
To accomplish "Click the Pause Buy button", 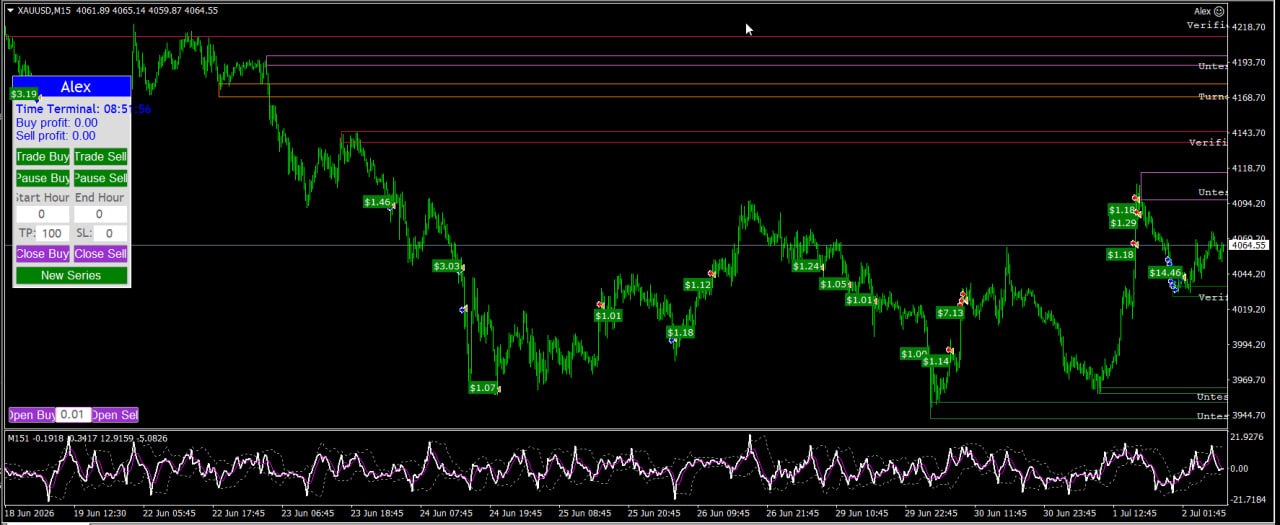I will tap(43, 178).
